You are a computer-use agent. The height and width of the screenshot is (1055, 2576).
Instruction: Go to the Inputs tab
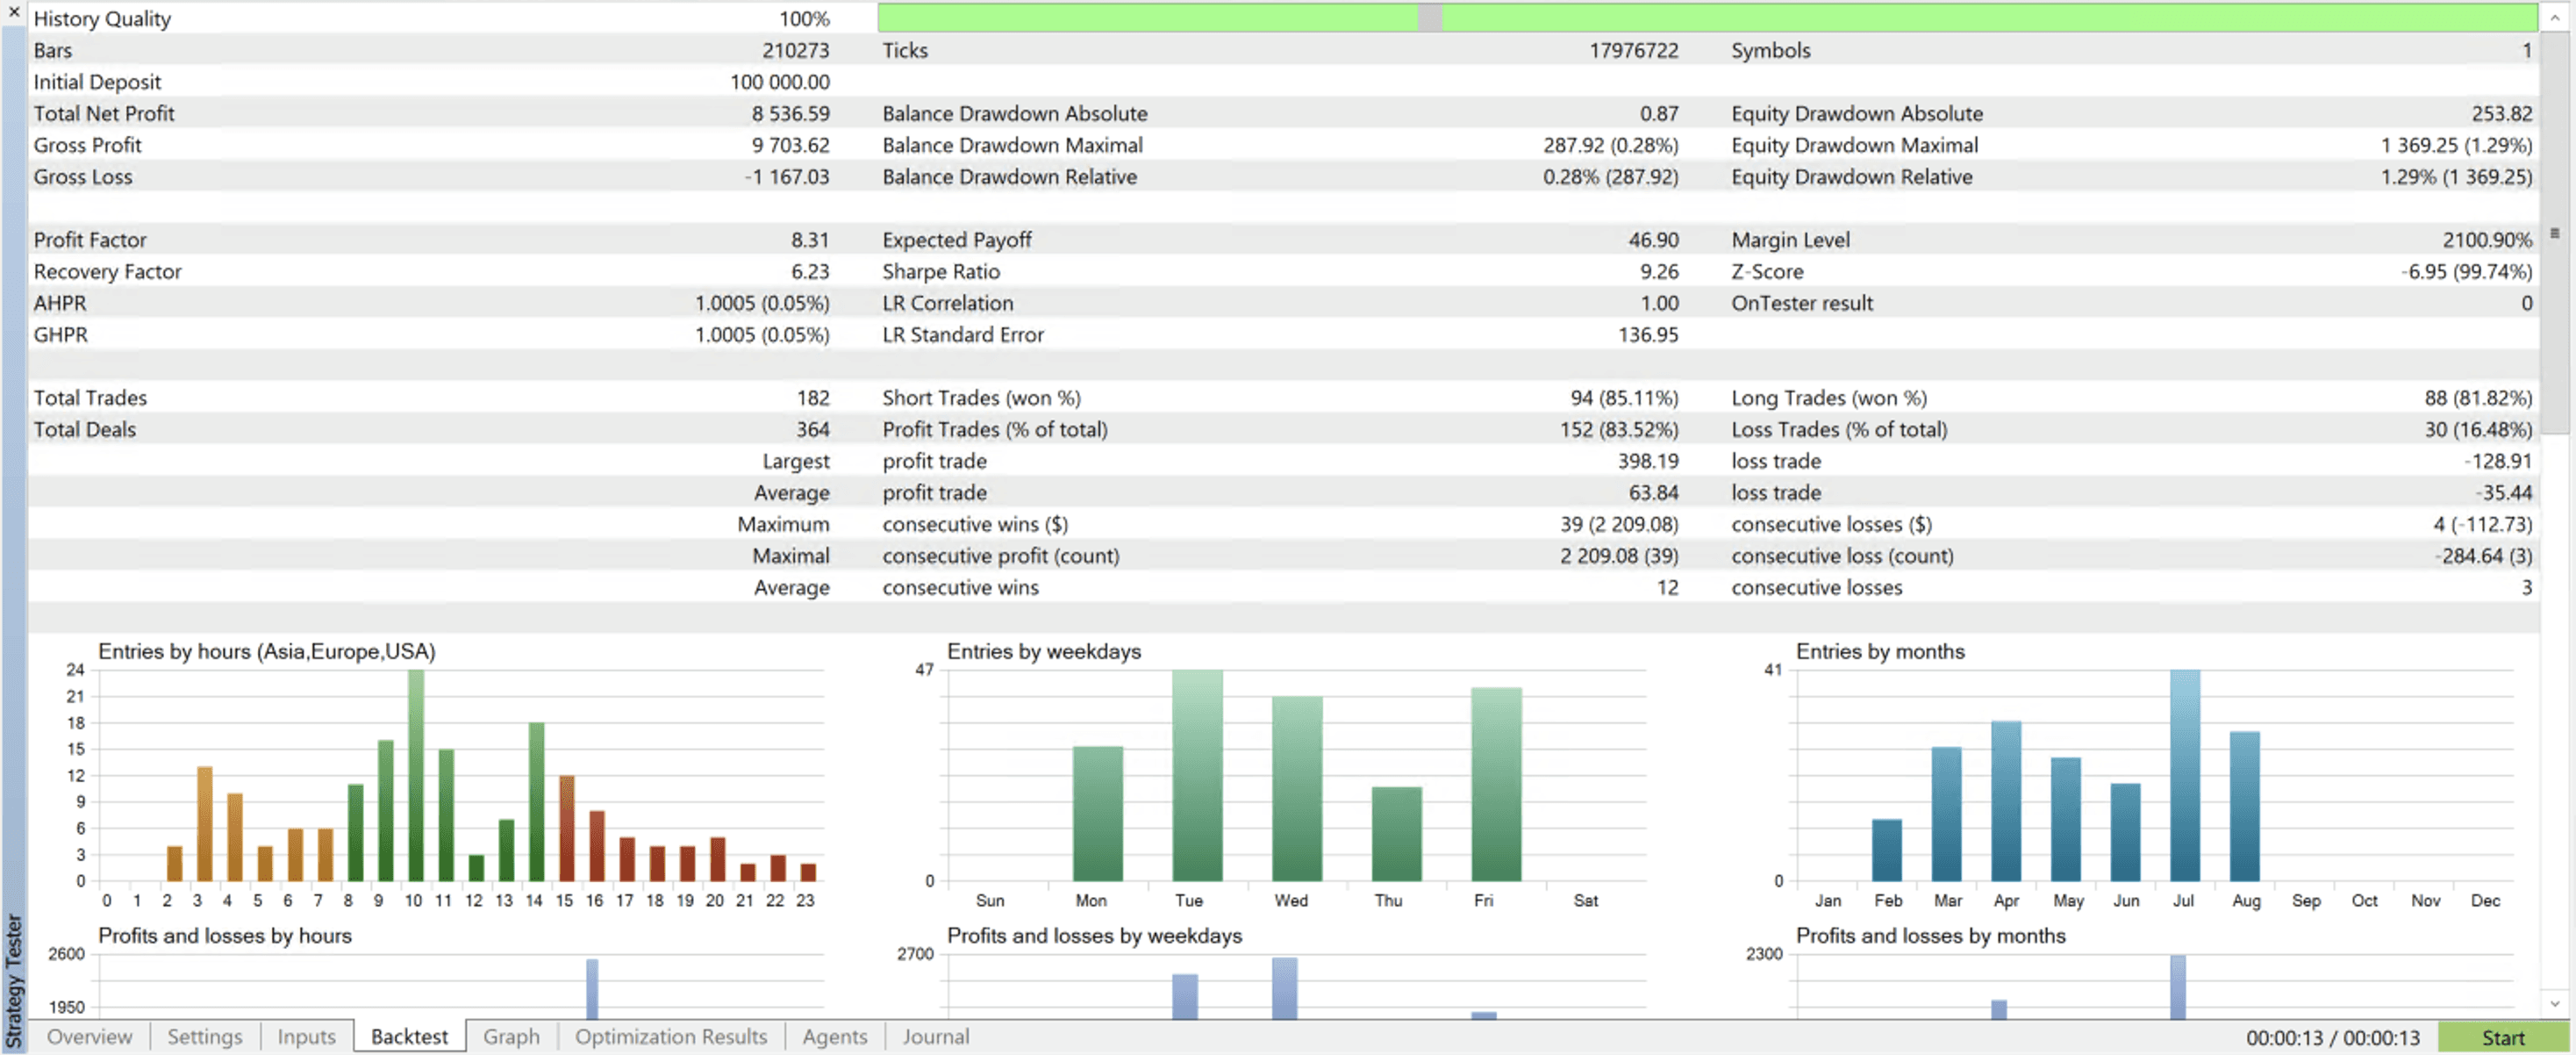[306, 1036]
